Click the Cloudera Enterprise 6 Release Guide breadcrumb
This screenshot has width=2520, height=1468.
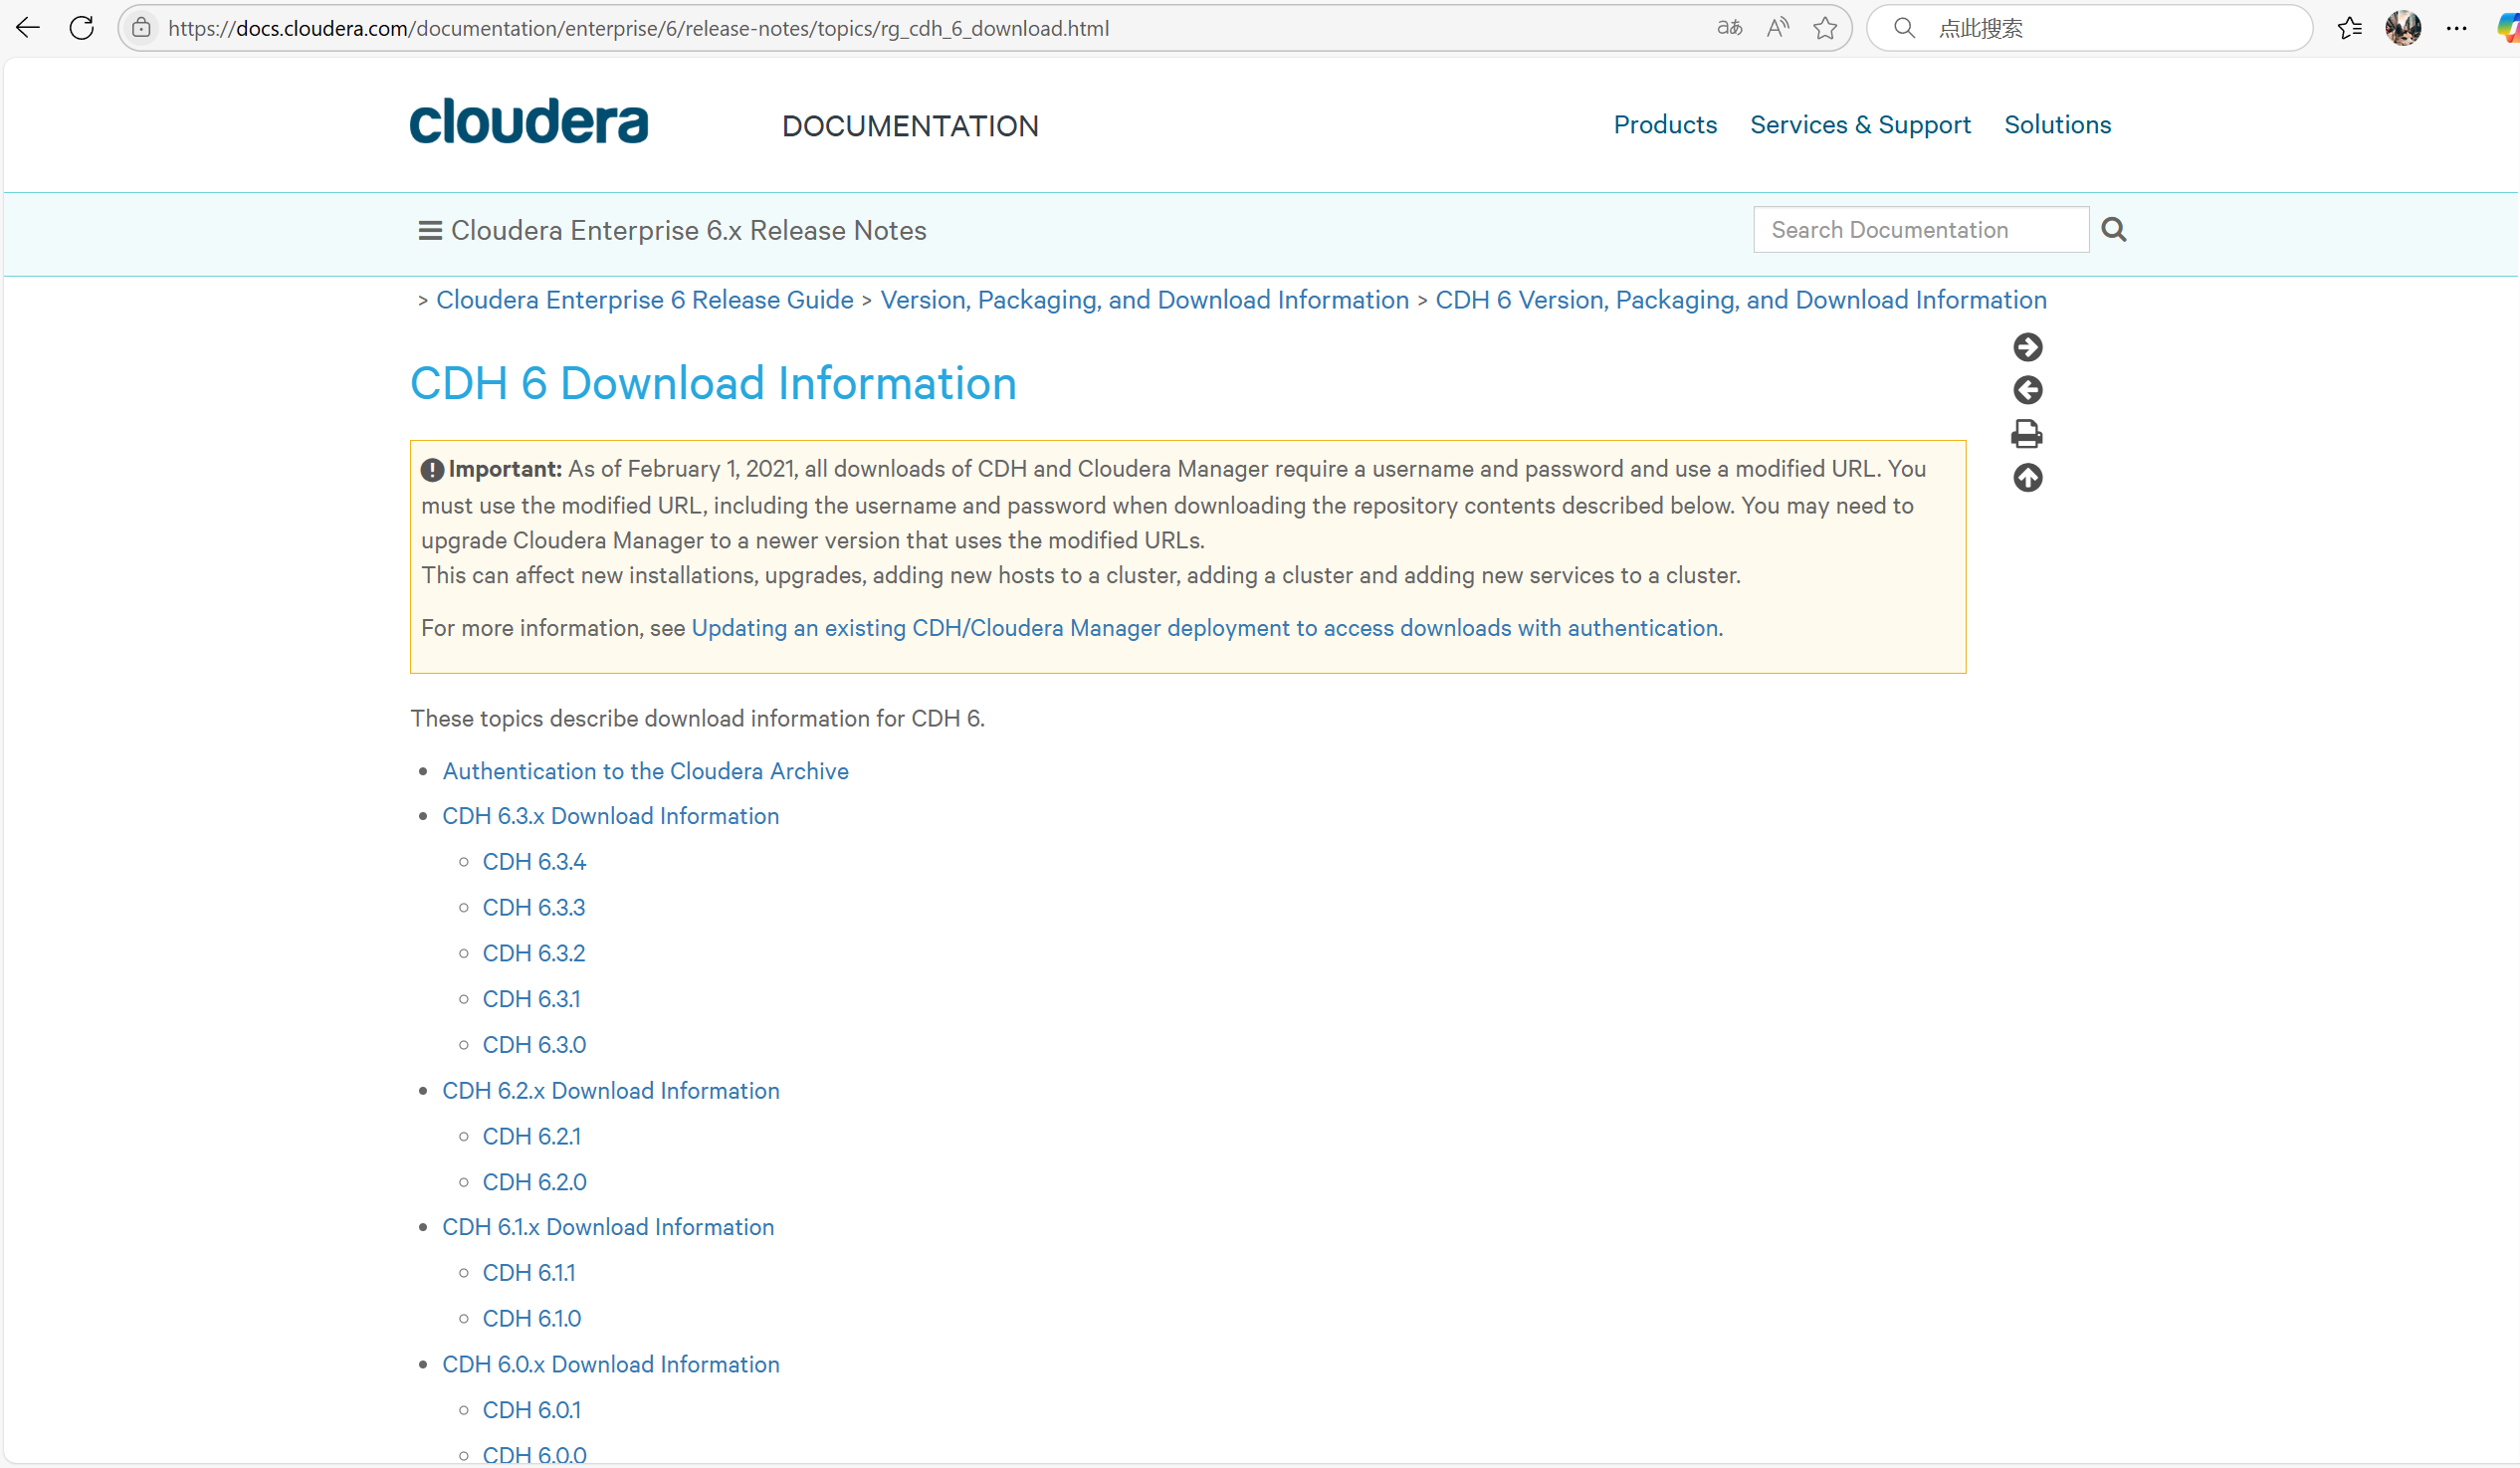pyautogui.click(x=644, y=300)
